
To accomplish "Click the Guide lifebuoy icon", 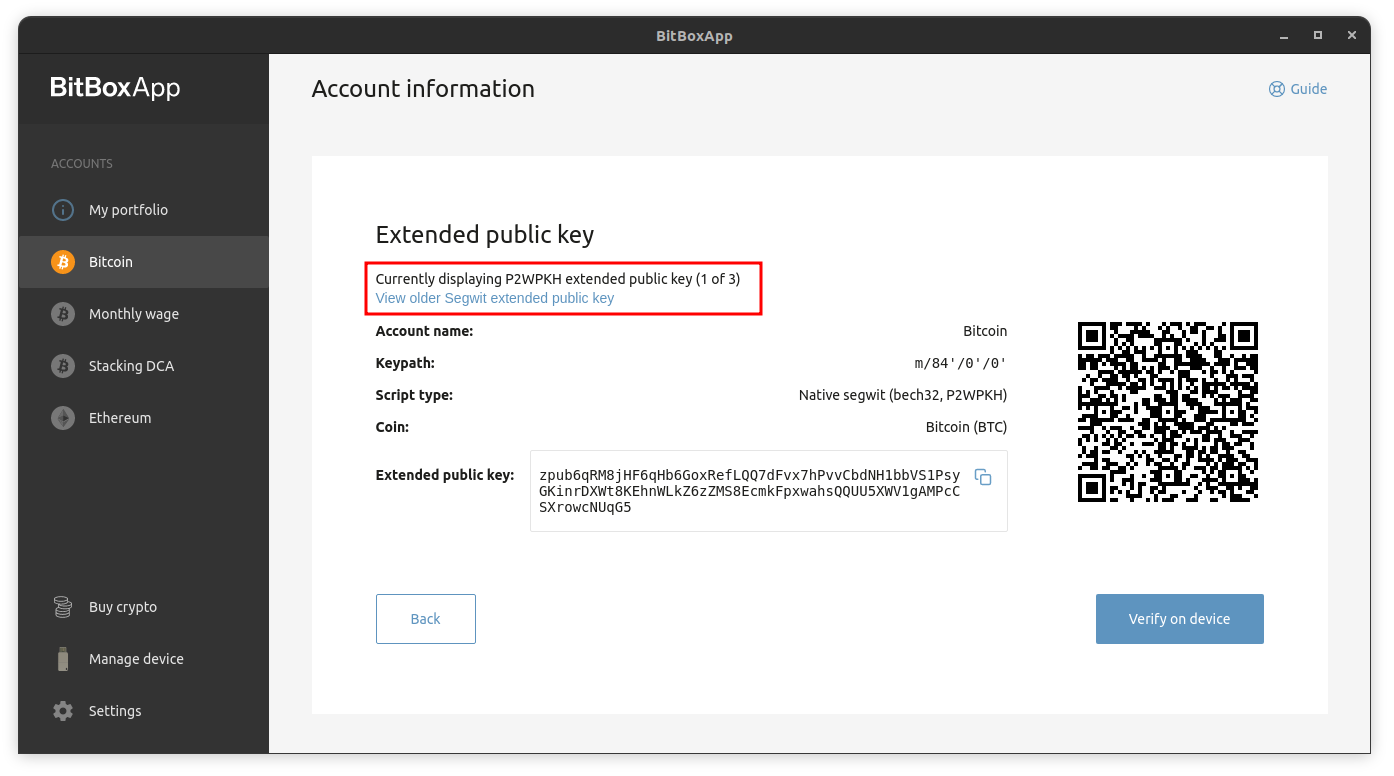I will (x=1277, y=89).
